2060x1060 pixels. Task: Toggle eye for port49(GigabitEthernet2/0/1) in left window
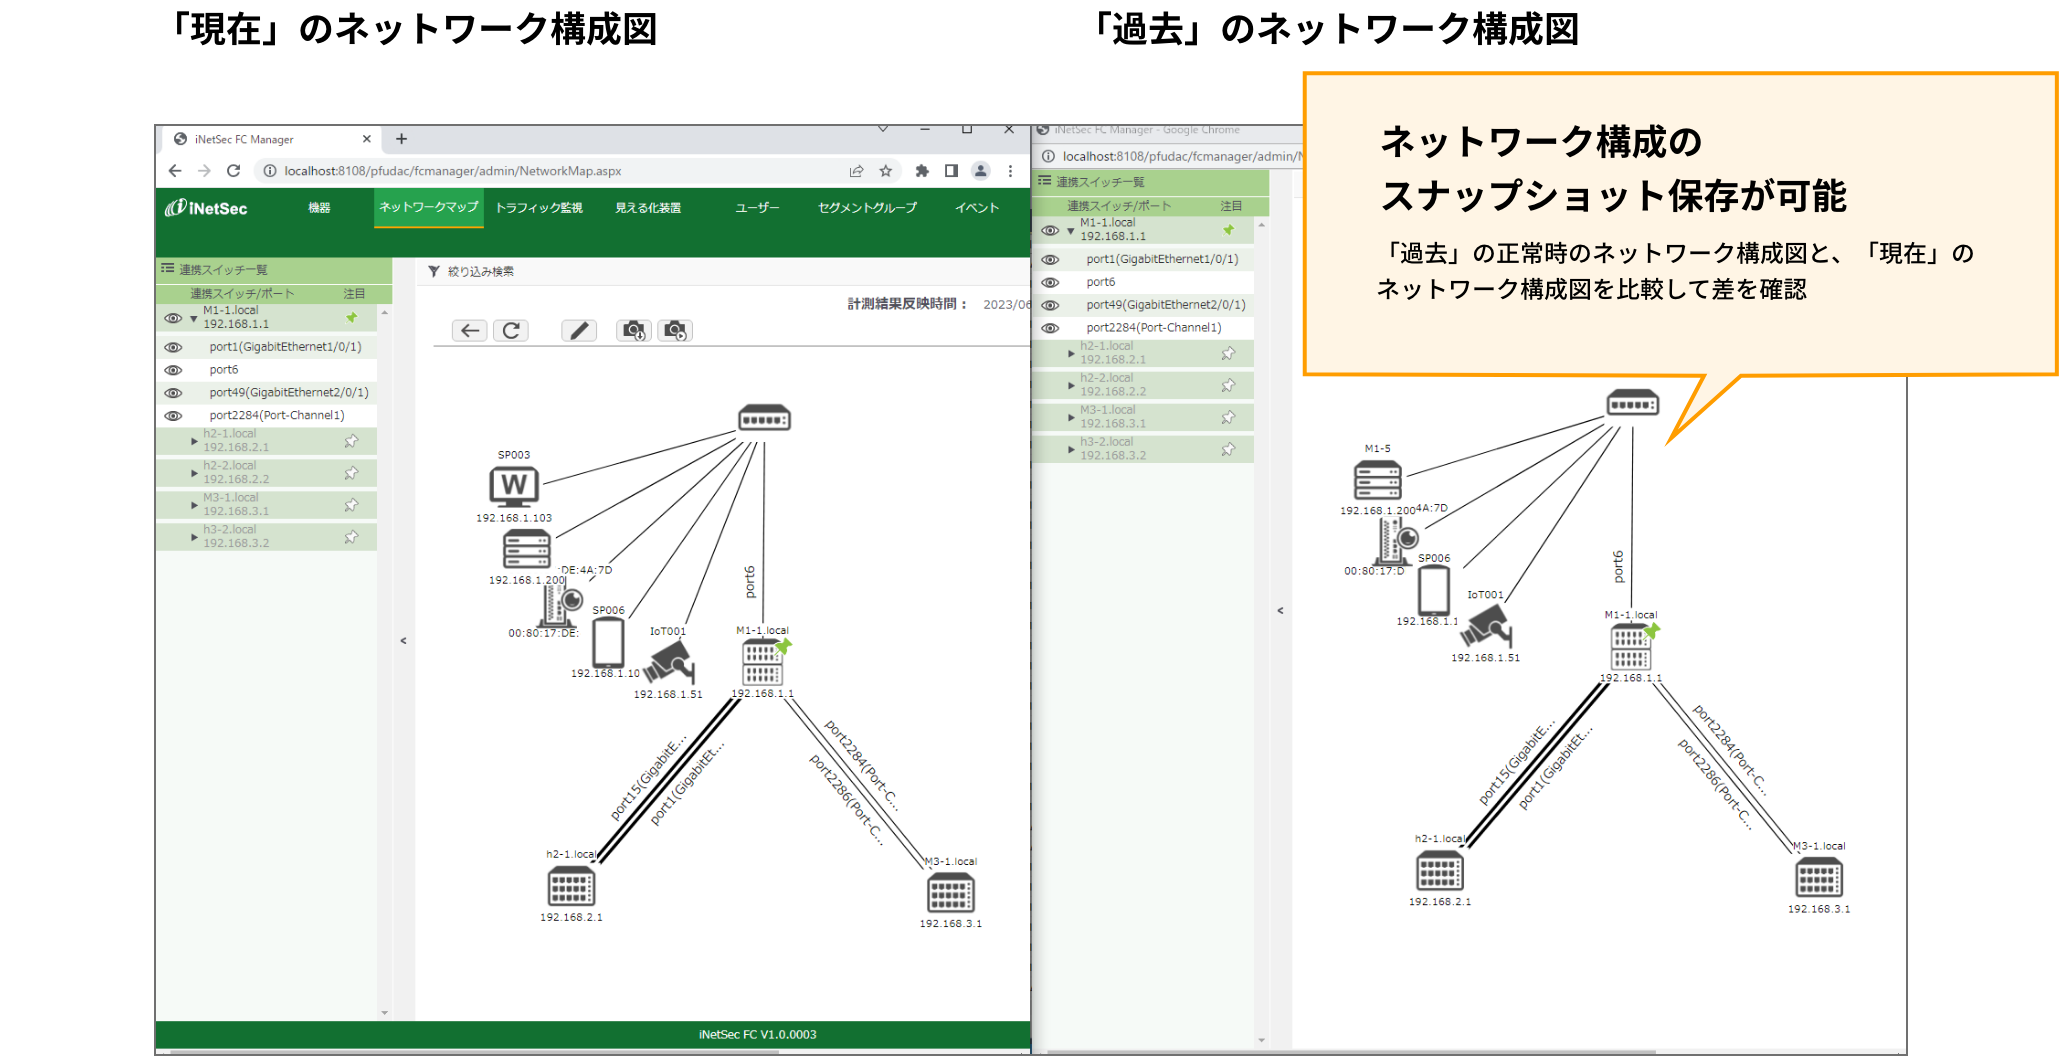[x=173, y=393]
